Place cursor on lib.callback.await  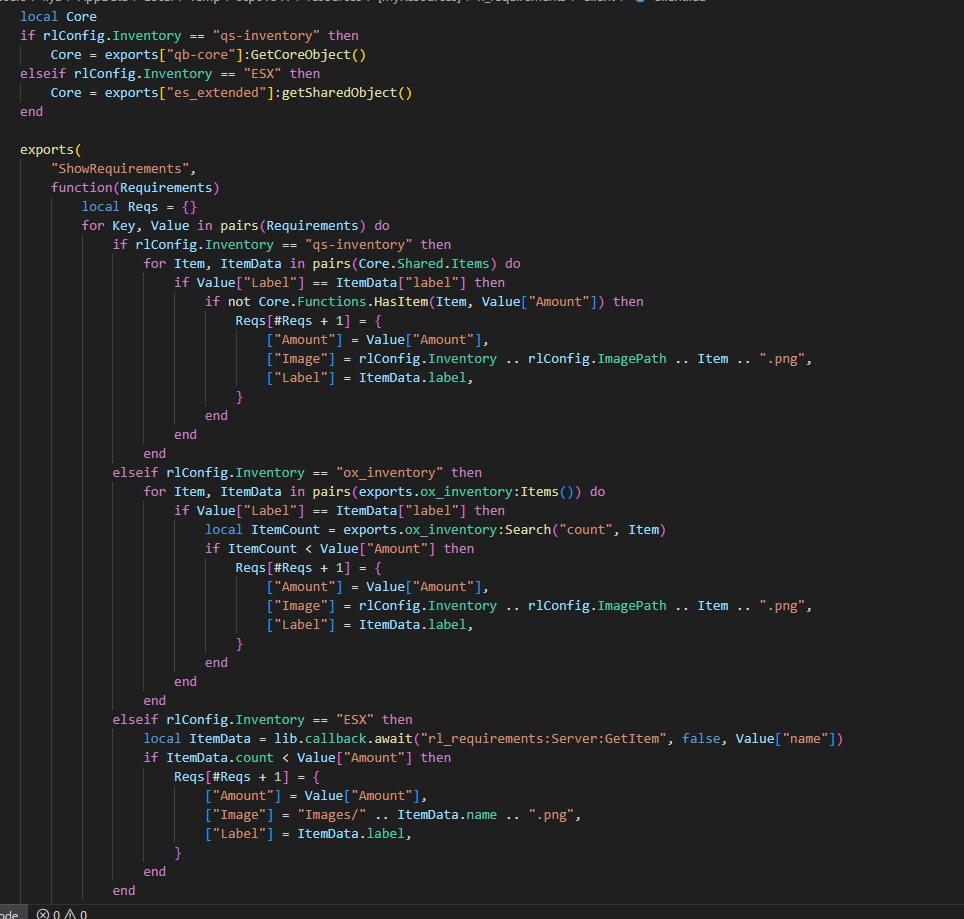343,739
